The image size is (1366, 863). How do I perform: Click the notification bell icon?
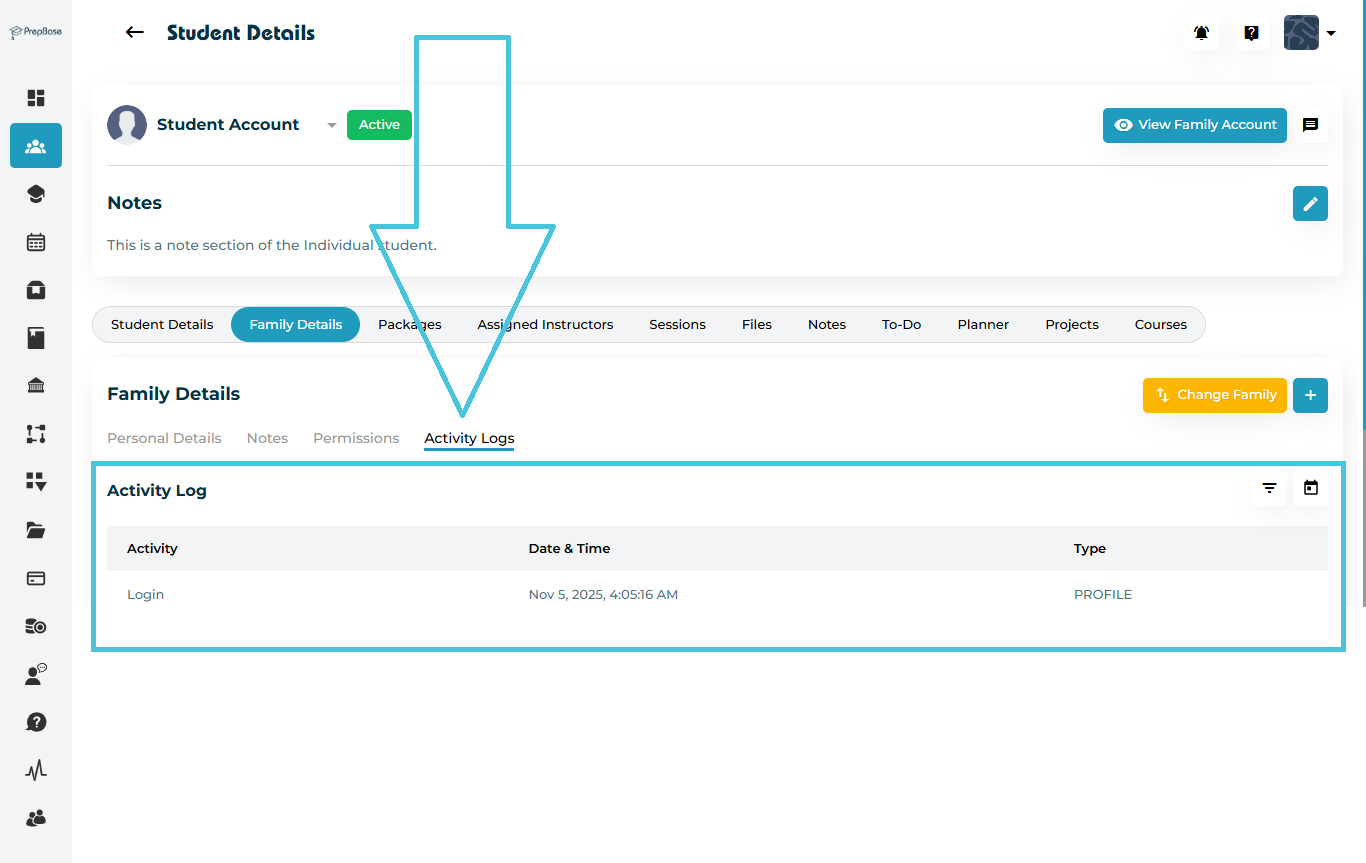pos(1201,33)
